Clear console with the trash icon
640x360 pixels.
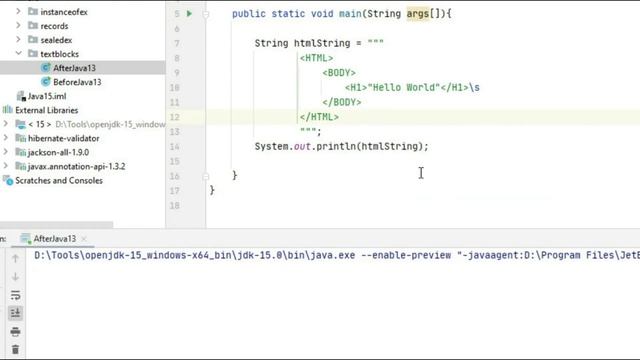[x=15, y=349]
